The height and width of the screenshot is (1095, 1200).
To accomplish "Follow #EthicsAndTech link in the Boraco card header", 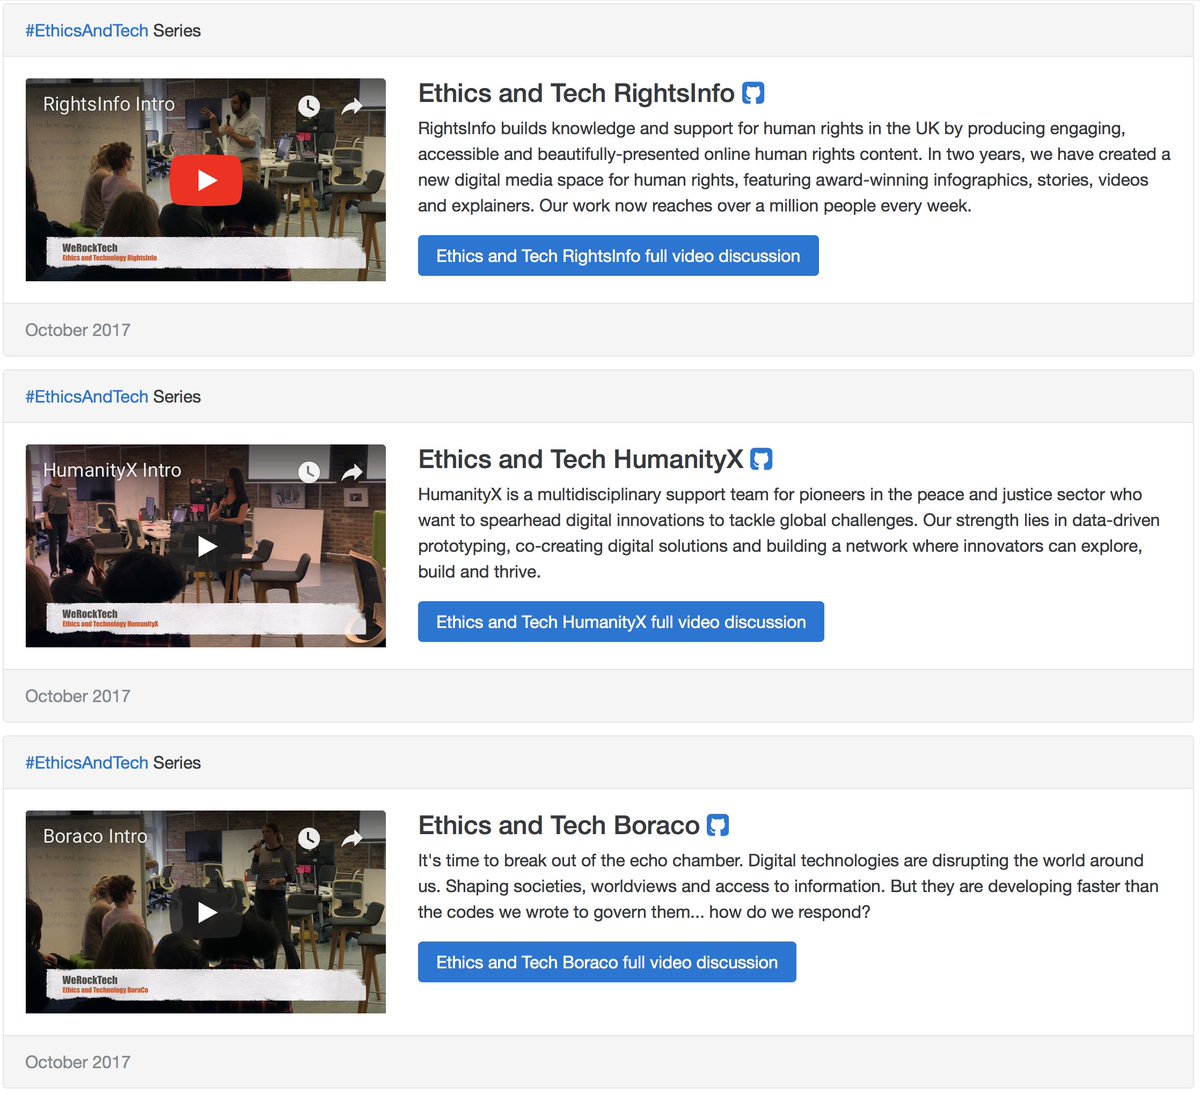I will click(x=87, y=763).
